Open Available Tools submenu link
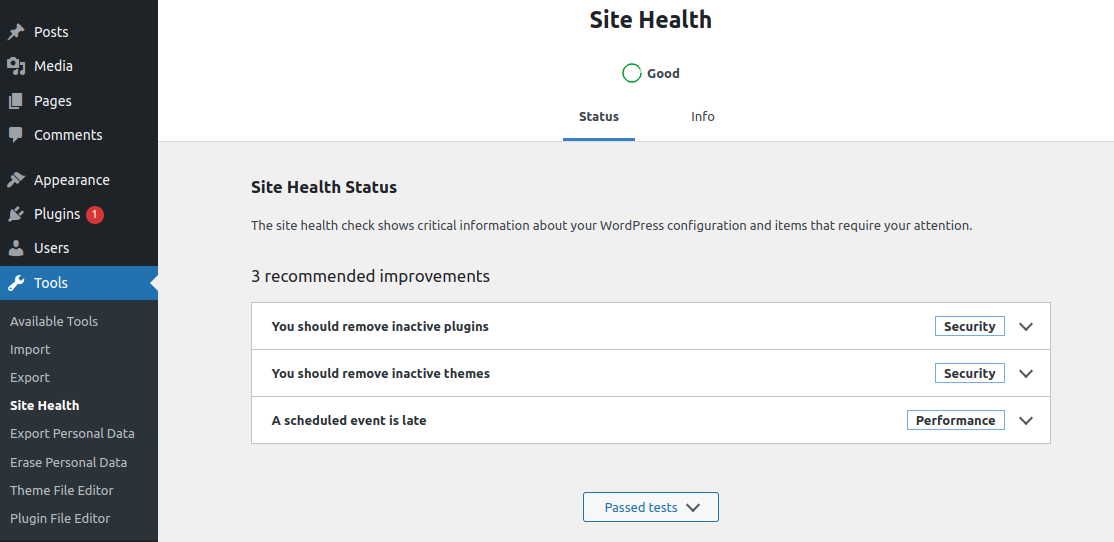The image size is (1114, 542). coord(54,322)
